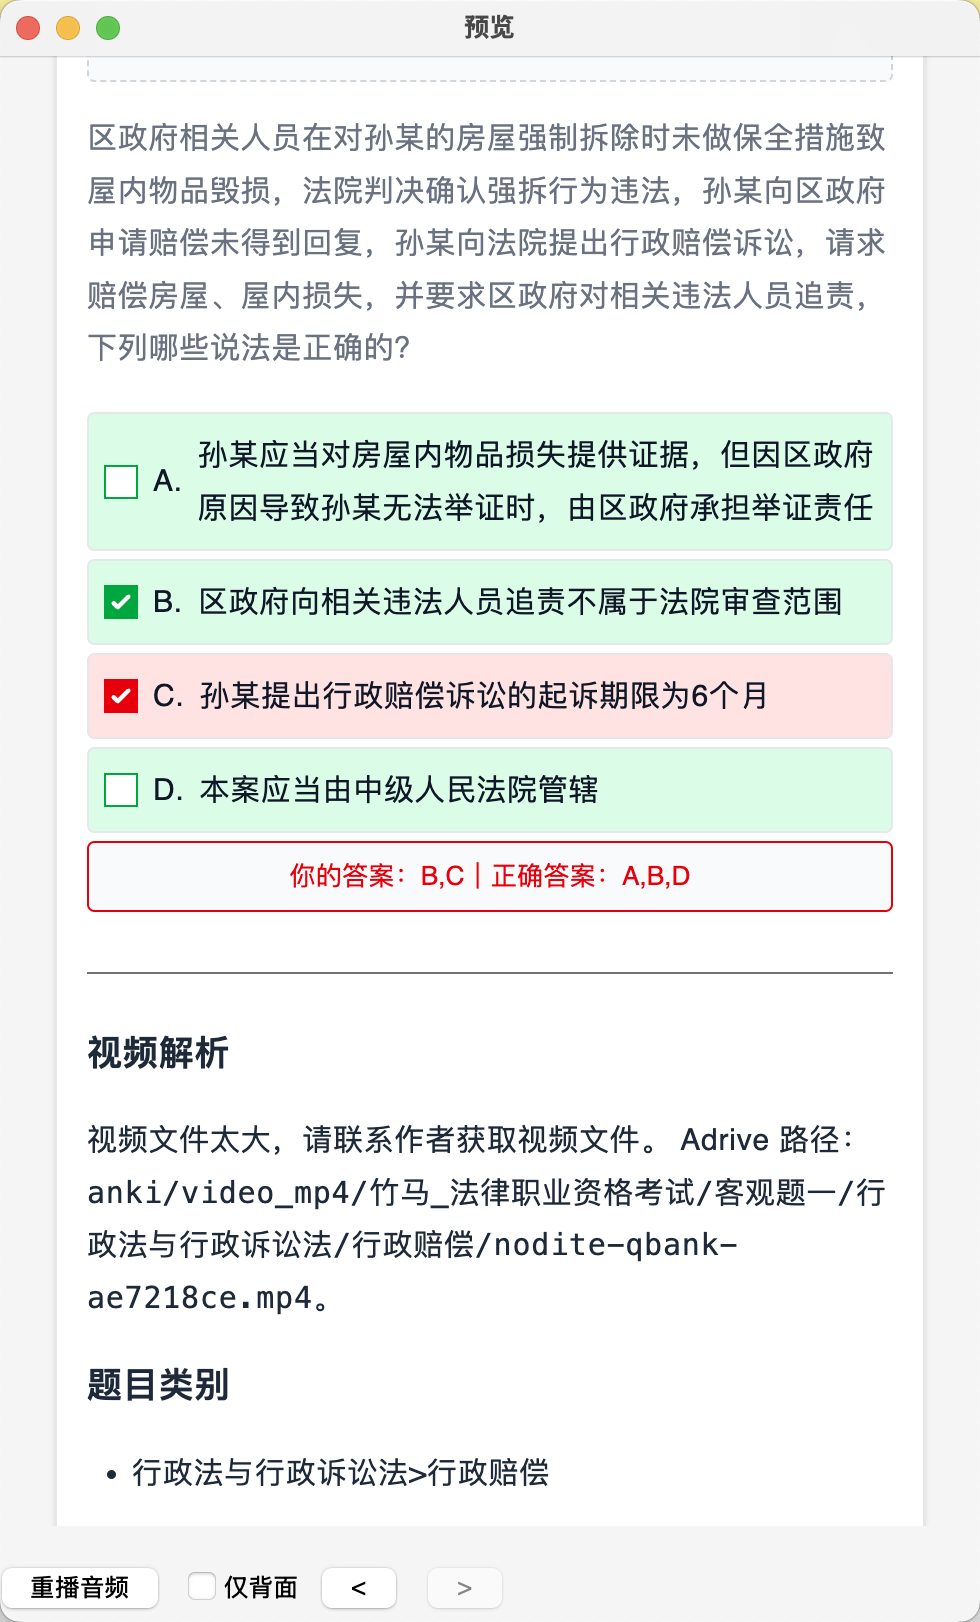Click the 行政法与行政诉讼法>行政赔偿 category item
This screenshot has width=980, height=1622.
[340, 1473]
